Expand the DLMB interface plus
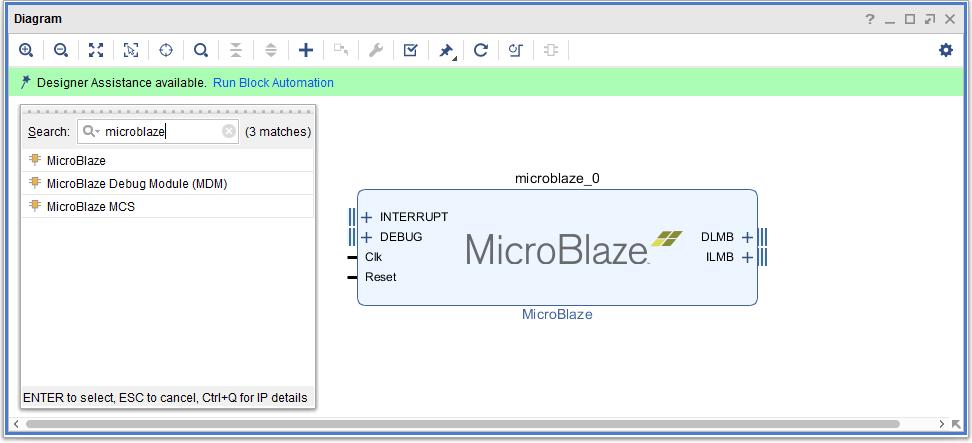Viewport: 972px width, 443px height. pos(748,237)
